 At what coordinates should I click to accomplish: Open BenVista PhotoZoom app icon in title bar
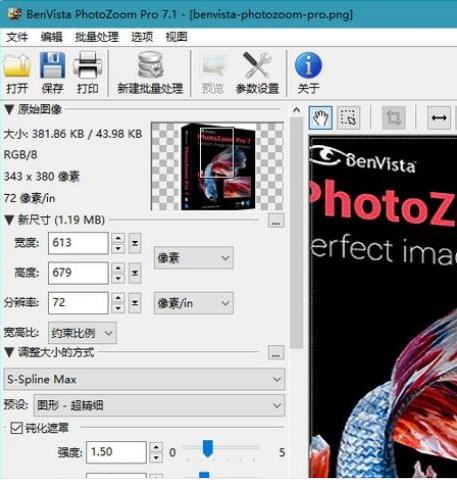click(15, 14)
